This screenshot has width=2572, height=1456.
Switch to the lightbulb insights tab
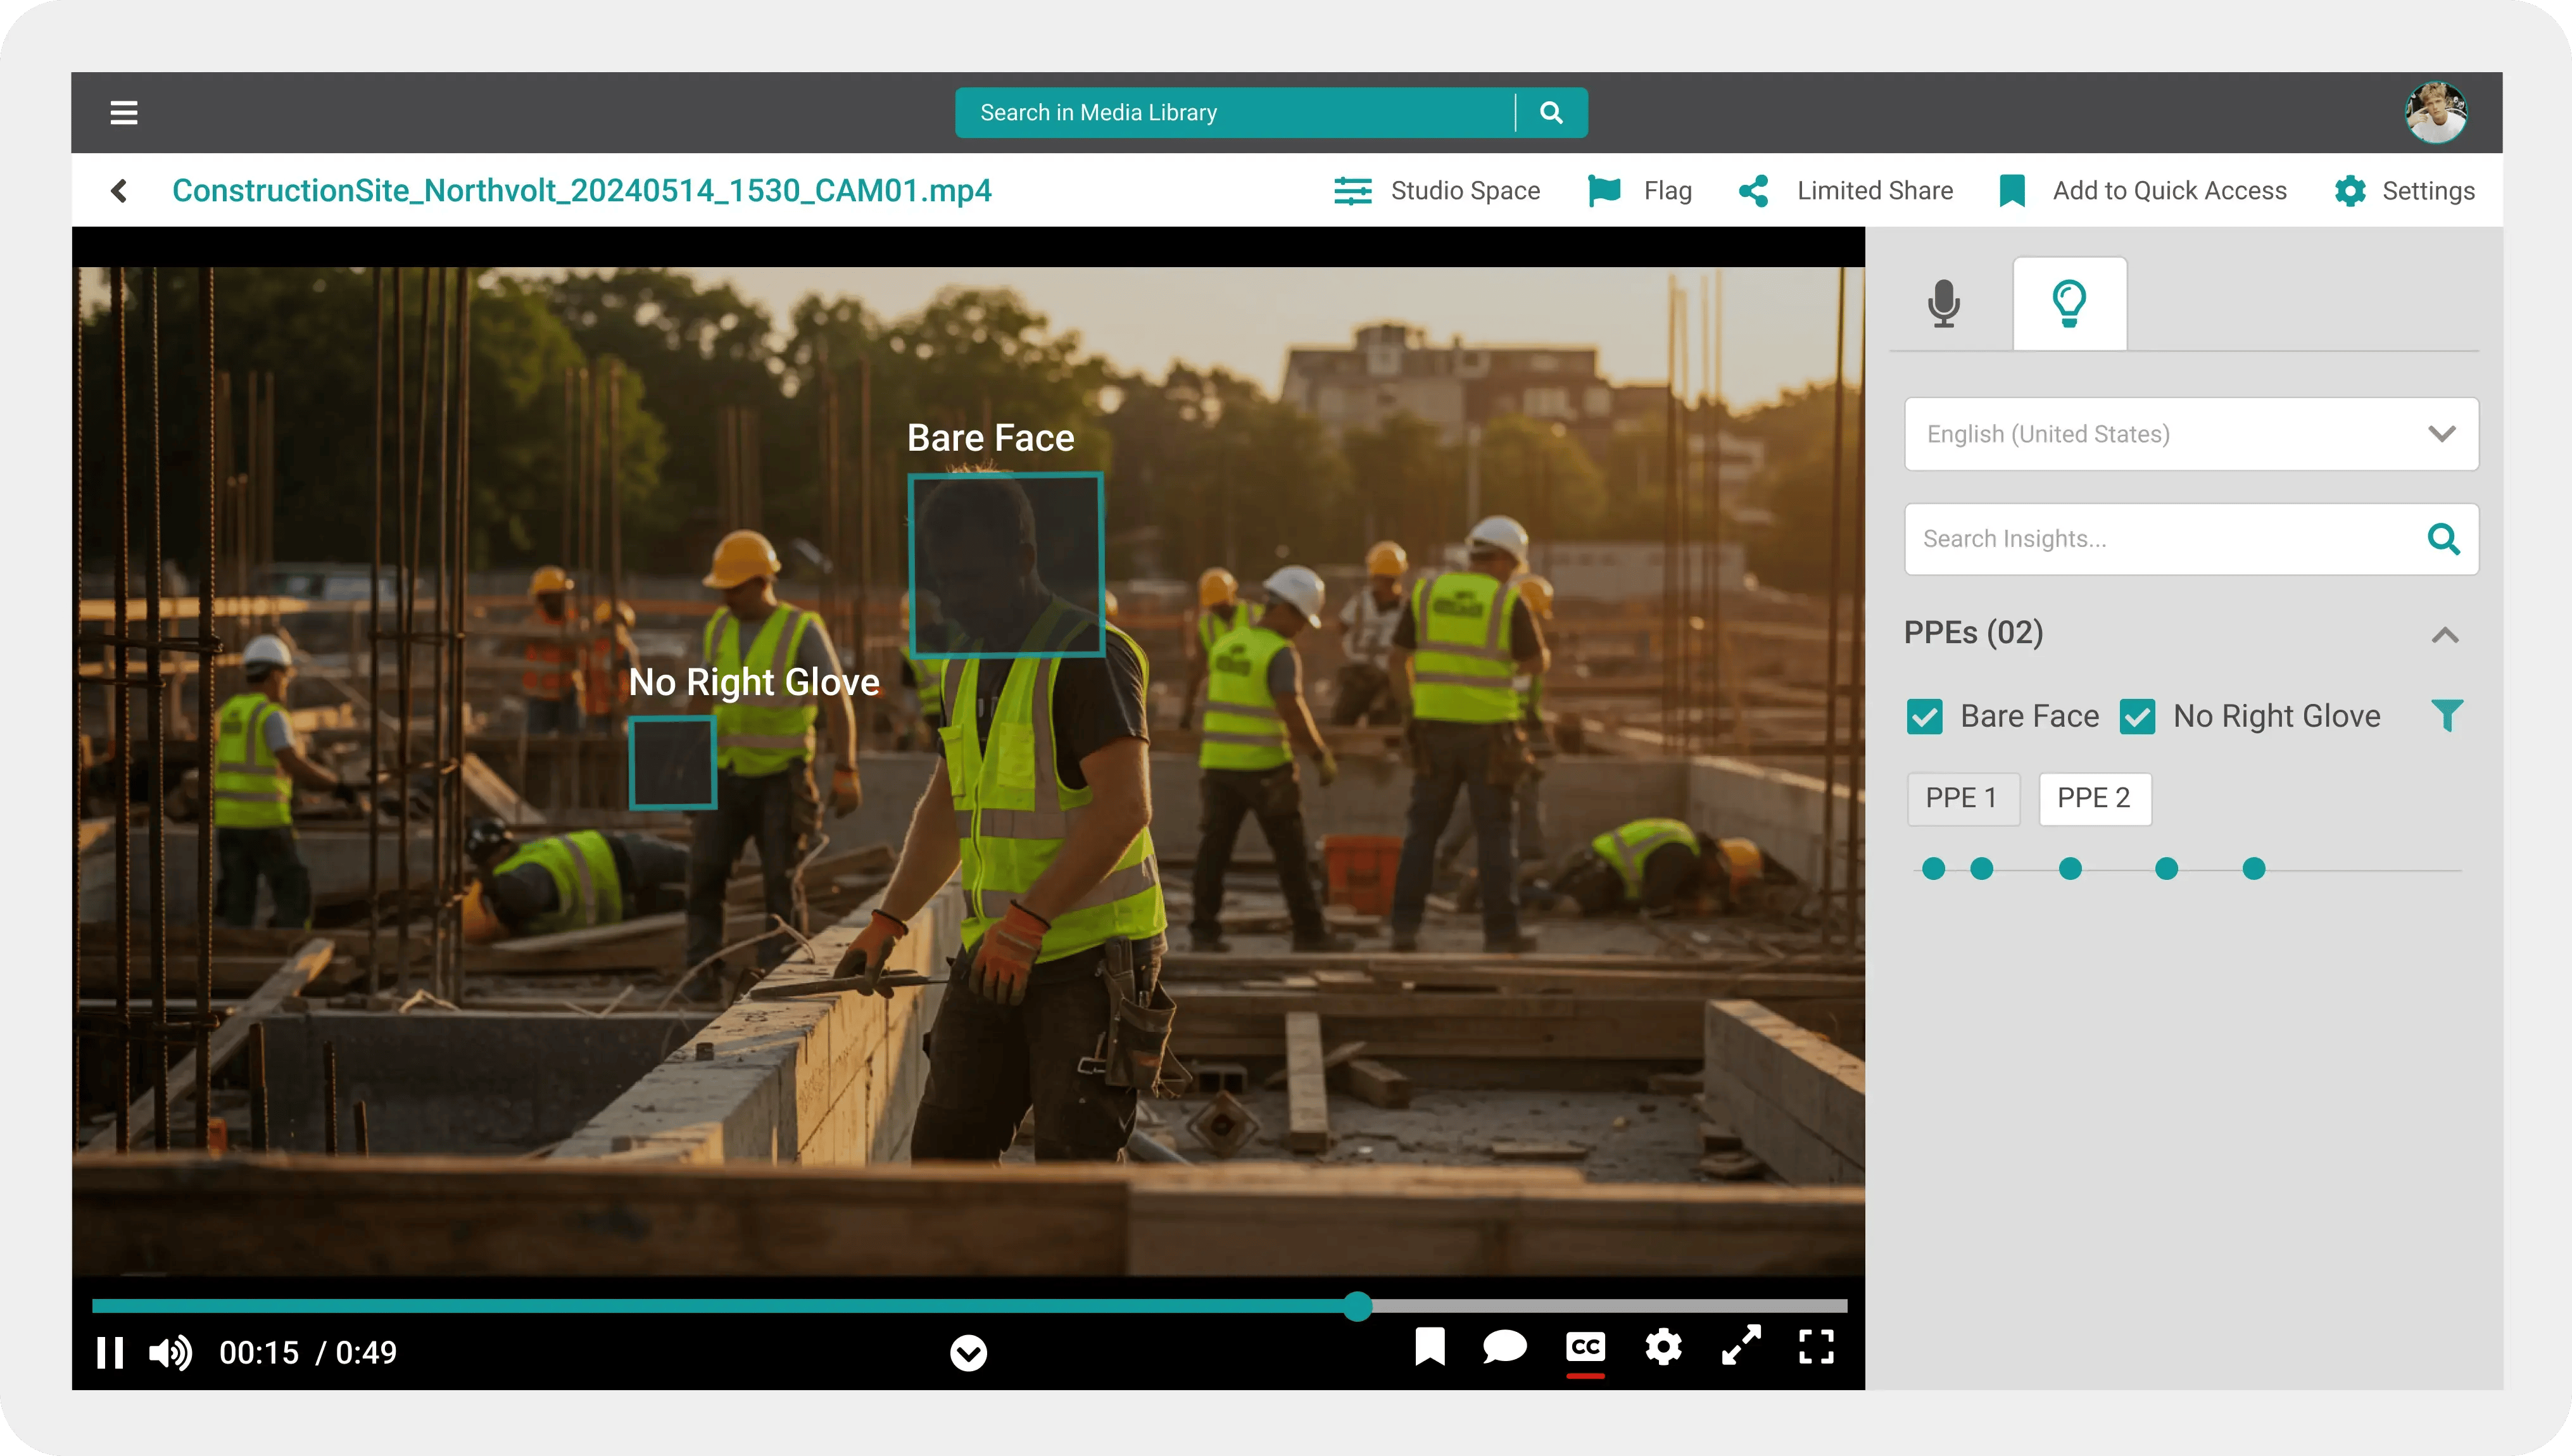(2069, 303)
